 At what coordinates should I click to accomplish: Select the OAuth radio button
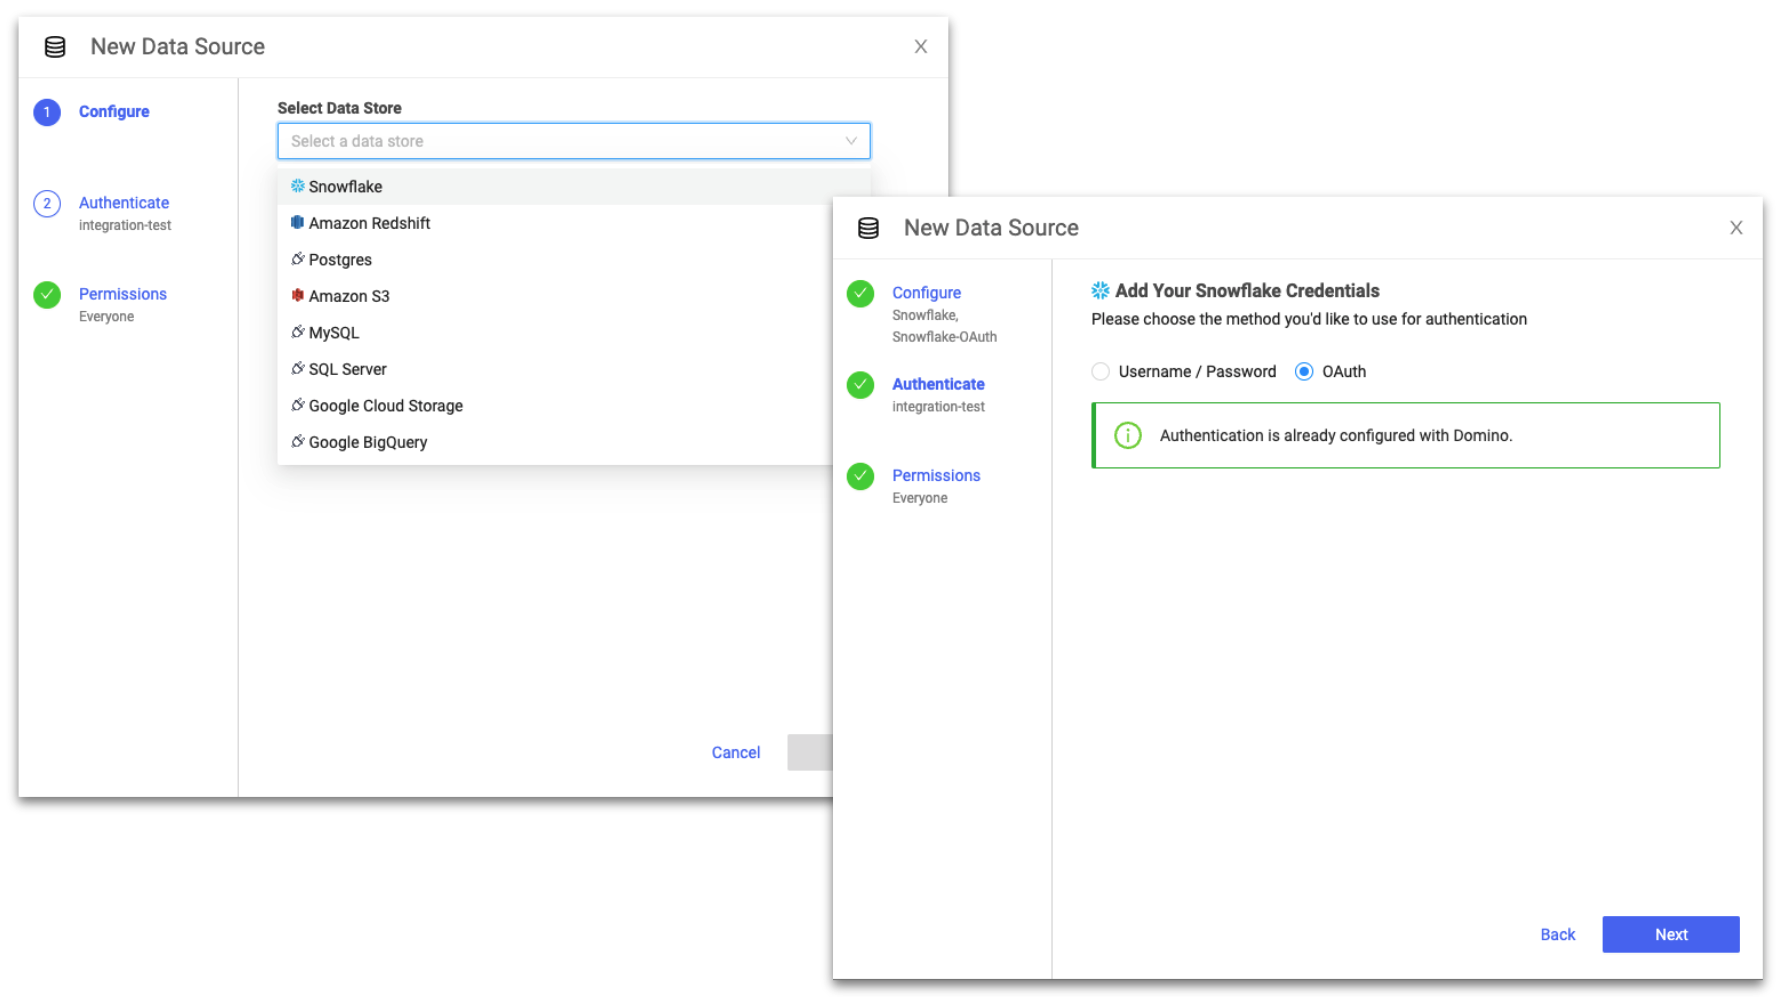(x=1304, y=372)
